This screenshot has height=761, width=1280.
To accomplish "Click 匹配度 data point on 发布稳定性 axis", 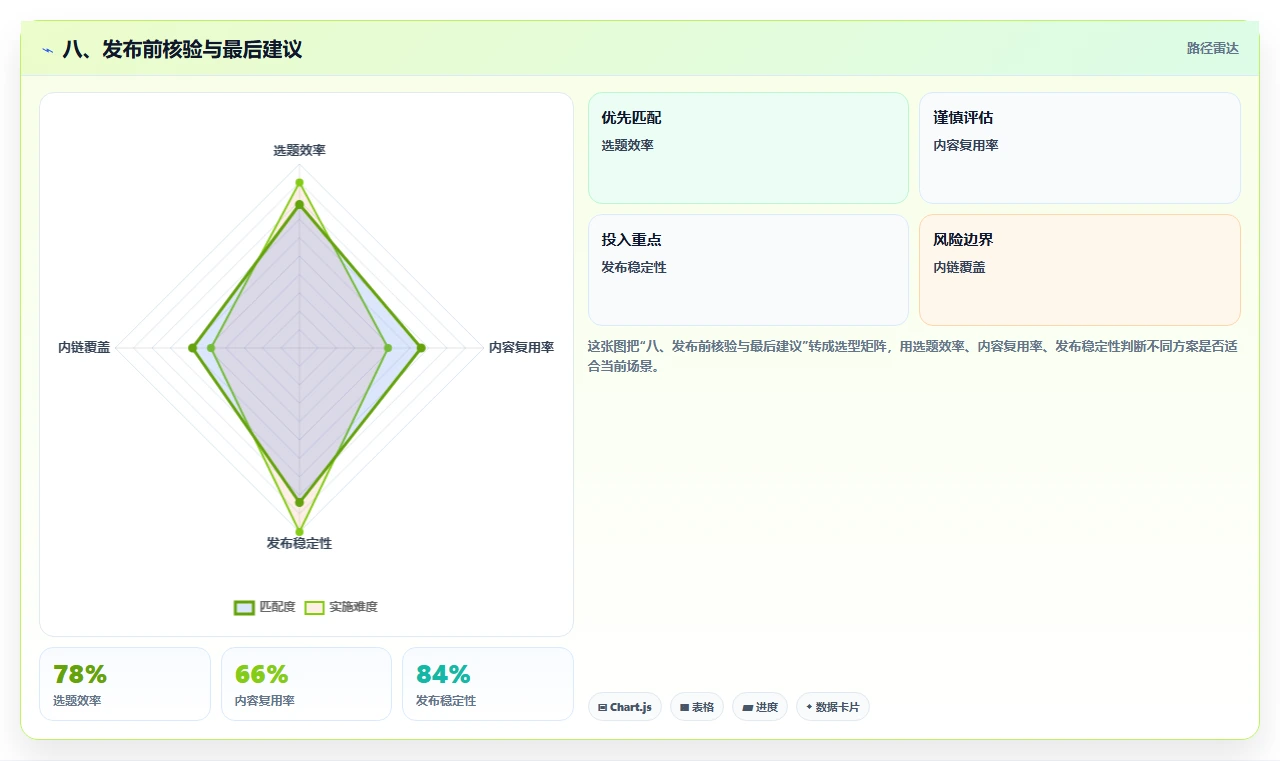I will [x=299, y=502].
